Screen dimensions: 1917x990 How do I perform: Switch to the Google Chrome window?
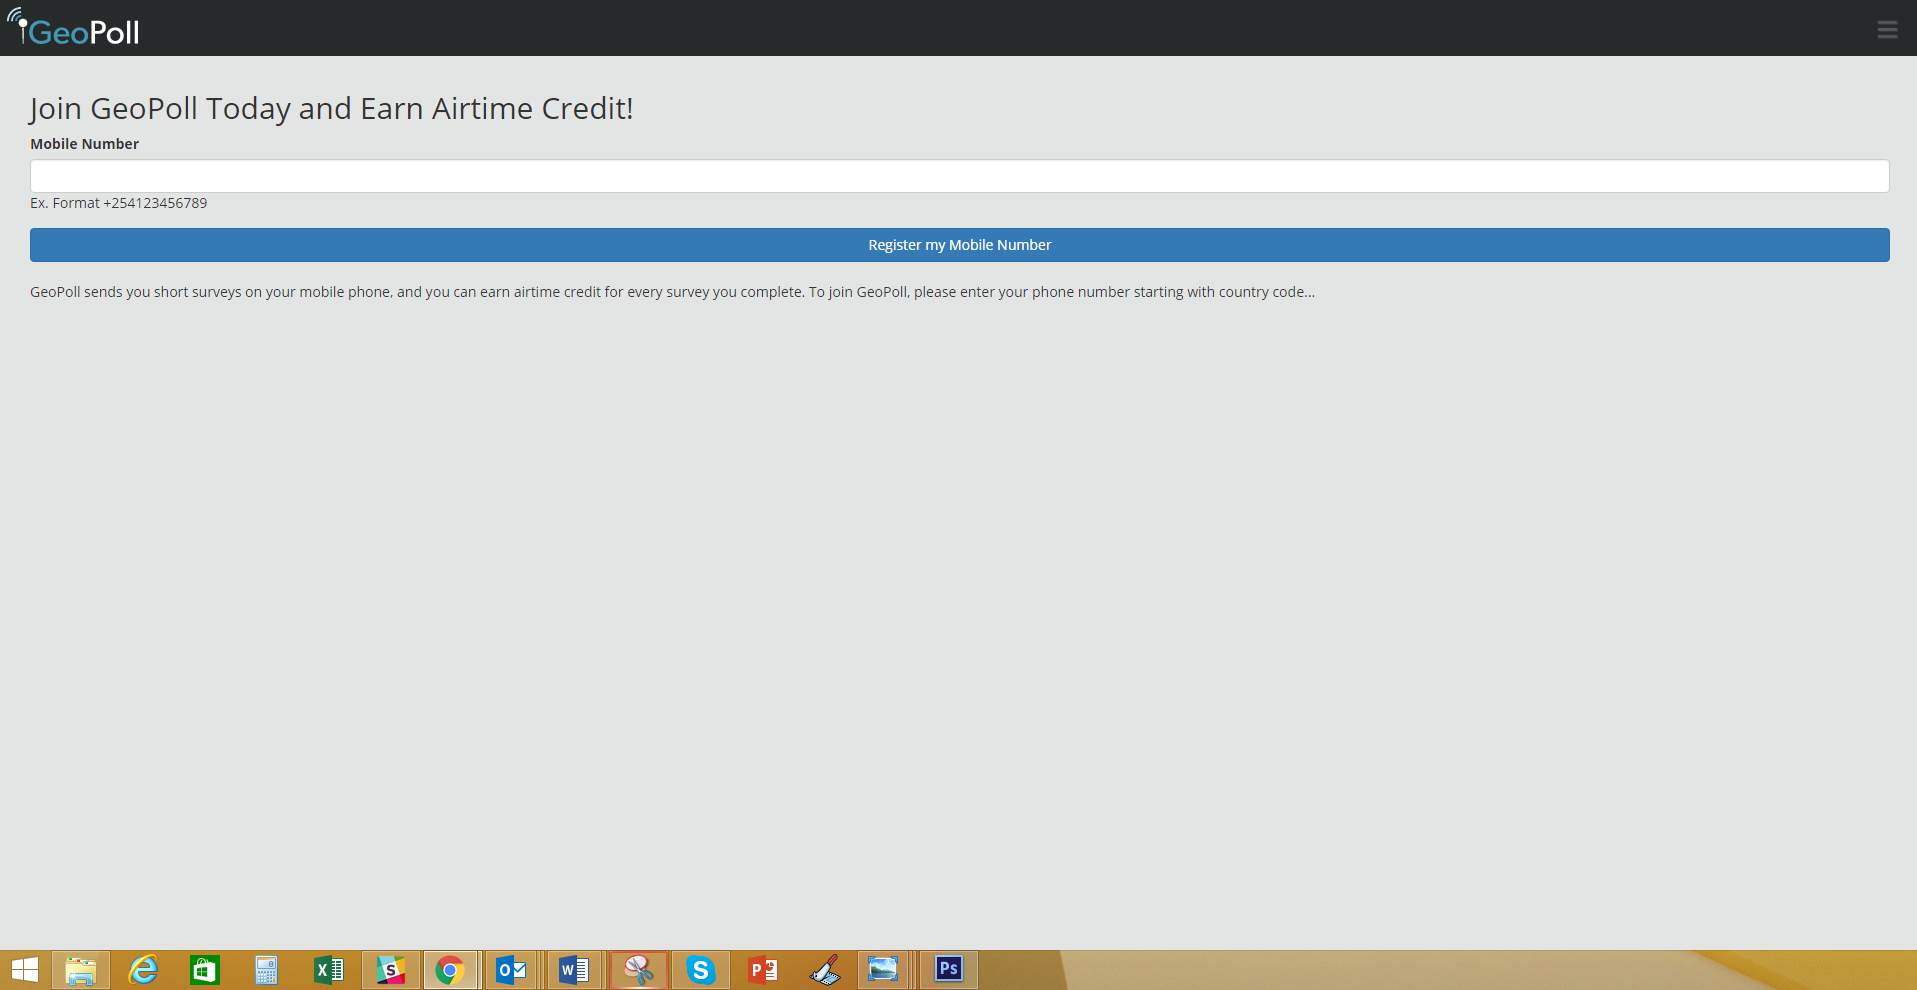(x=450, y=970)
